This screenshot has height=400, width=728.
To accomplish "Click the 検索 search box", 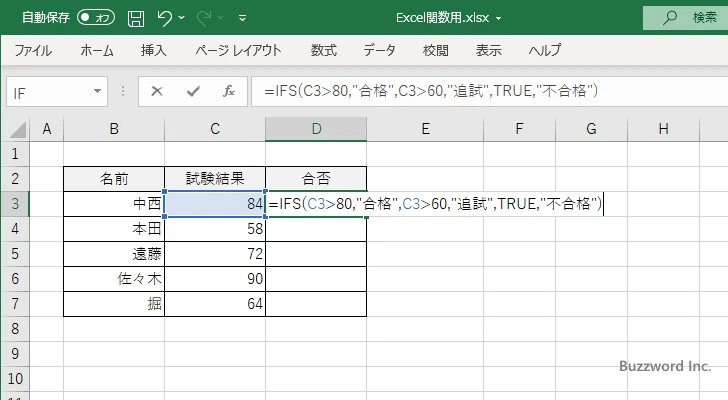I will [685, 18].
